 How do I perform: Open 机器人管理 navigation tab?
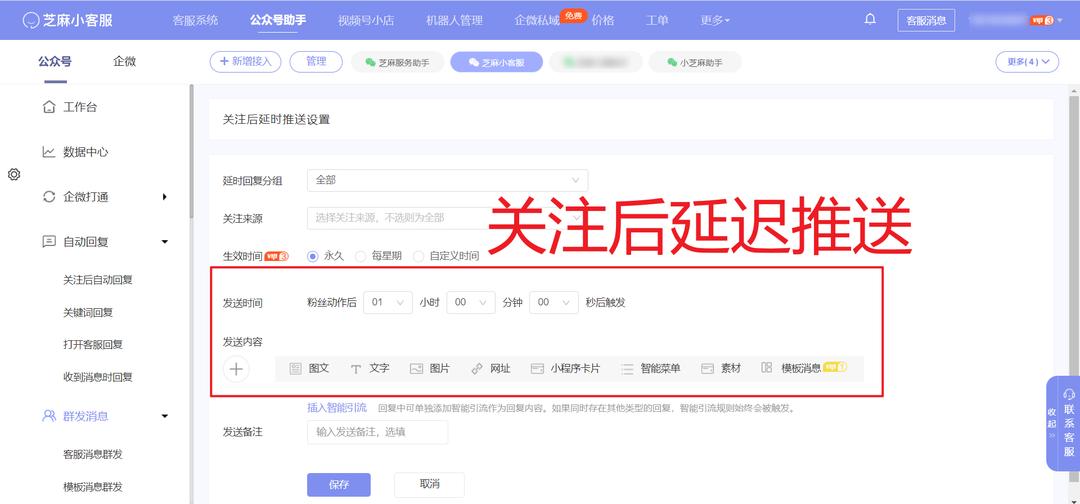coord(454,20)
